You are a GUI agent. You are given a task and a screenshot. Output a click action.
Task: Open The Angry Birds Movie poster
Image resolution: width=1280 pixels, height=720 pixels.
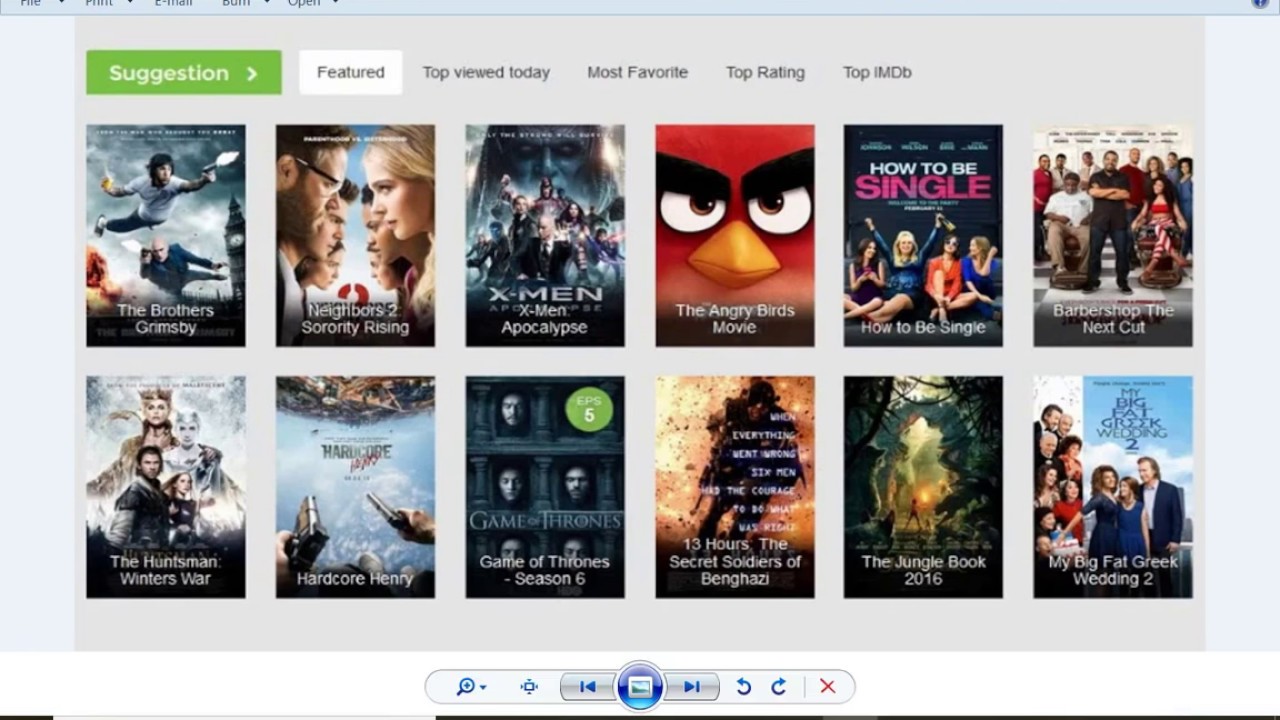pos(735,236)
